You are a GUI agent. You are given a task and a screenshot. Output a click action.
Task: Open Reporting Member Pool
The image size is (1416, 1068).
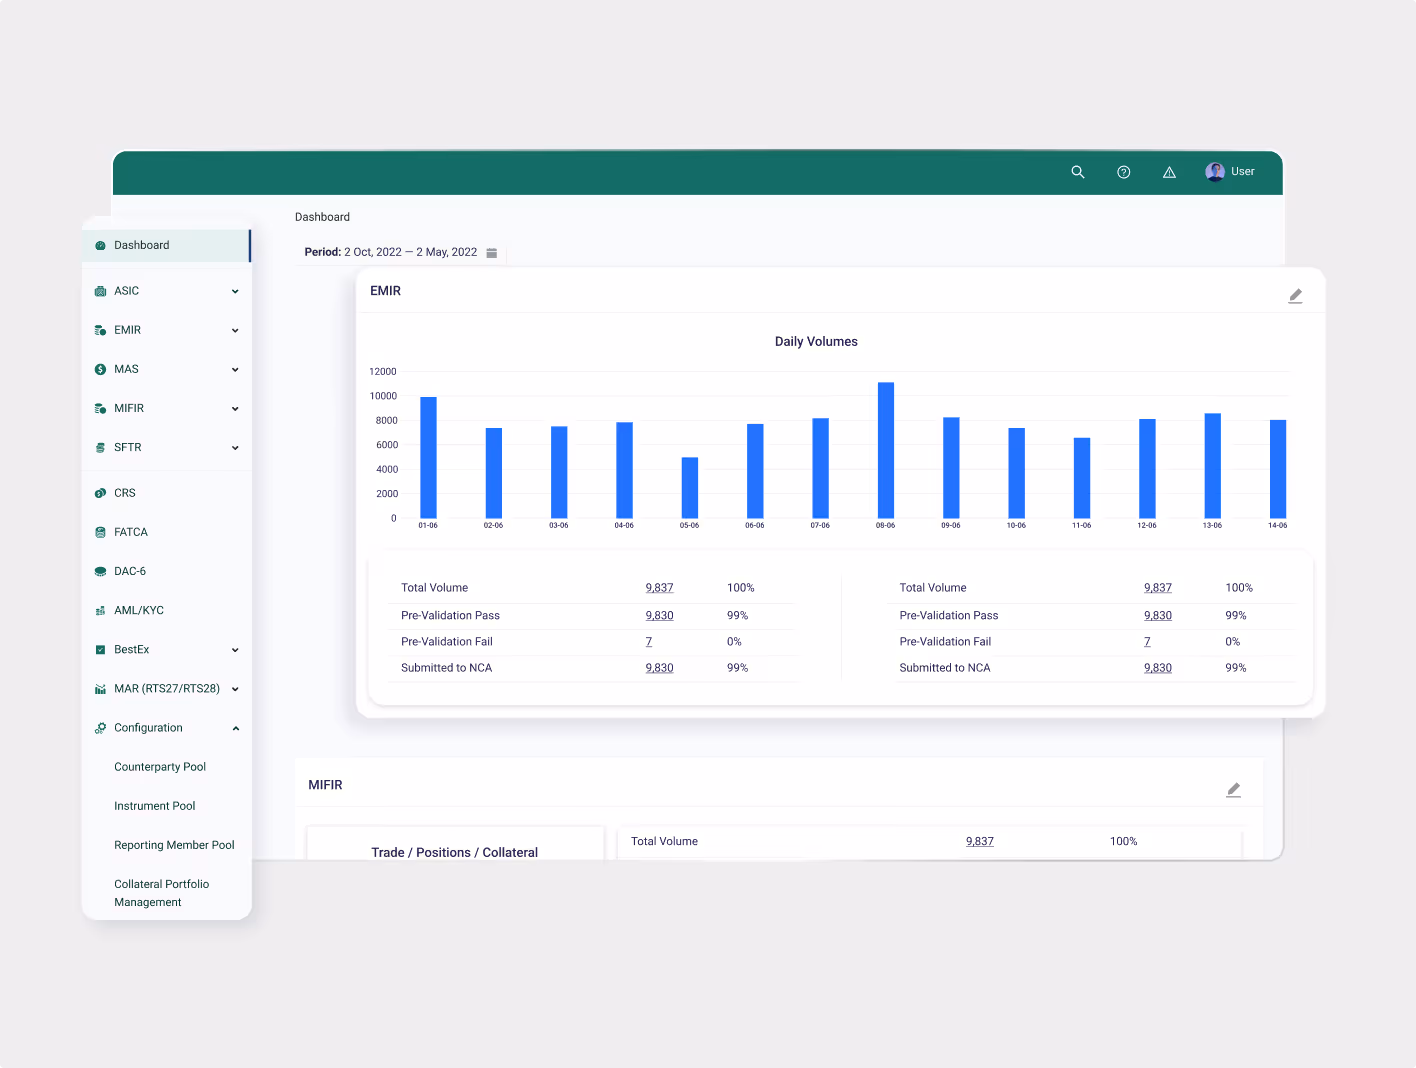[174, 845]
